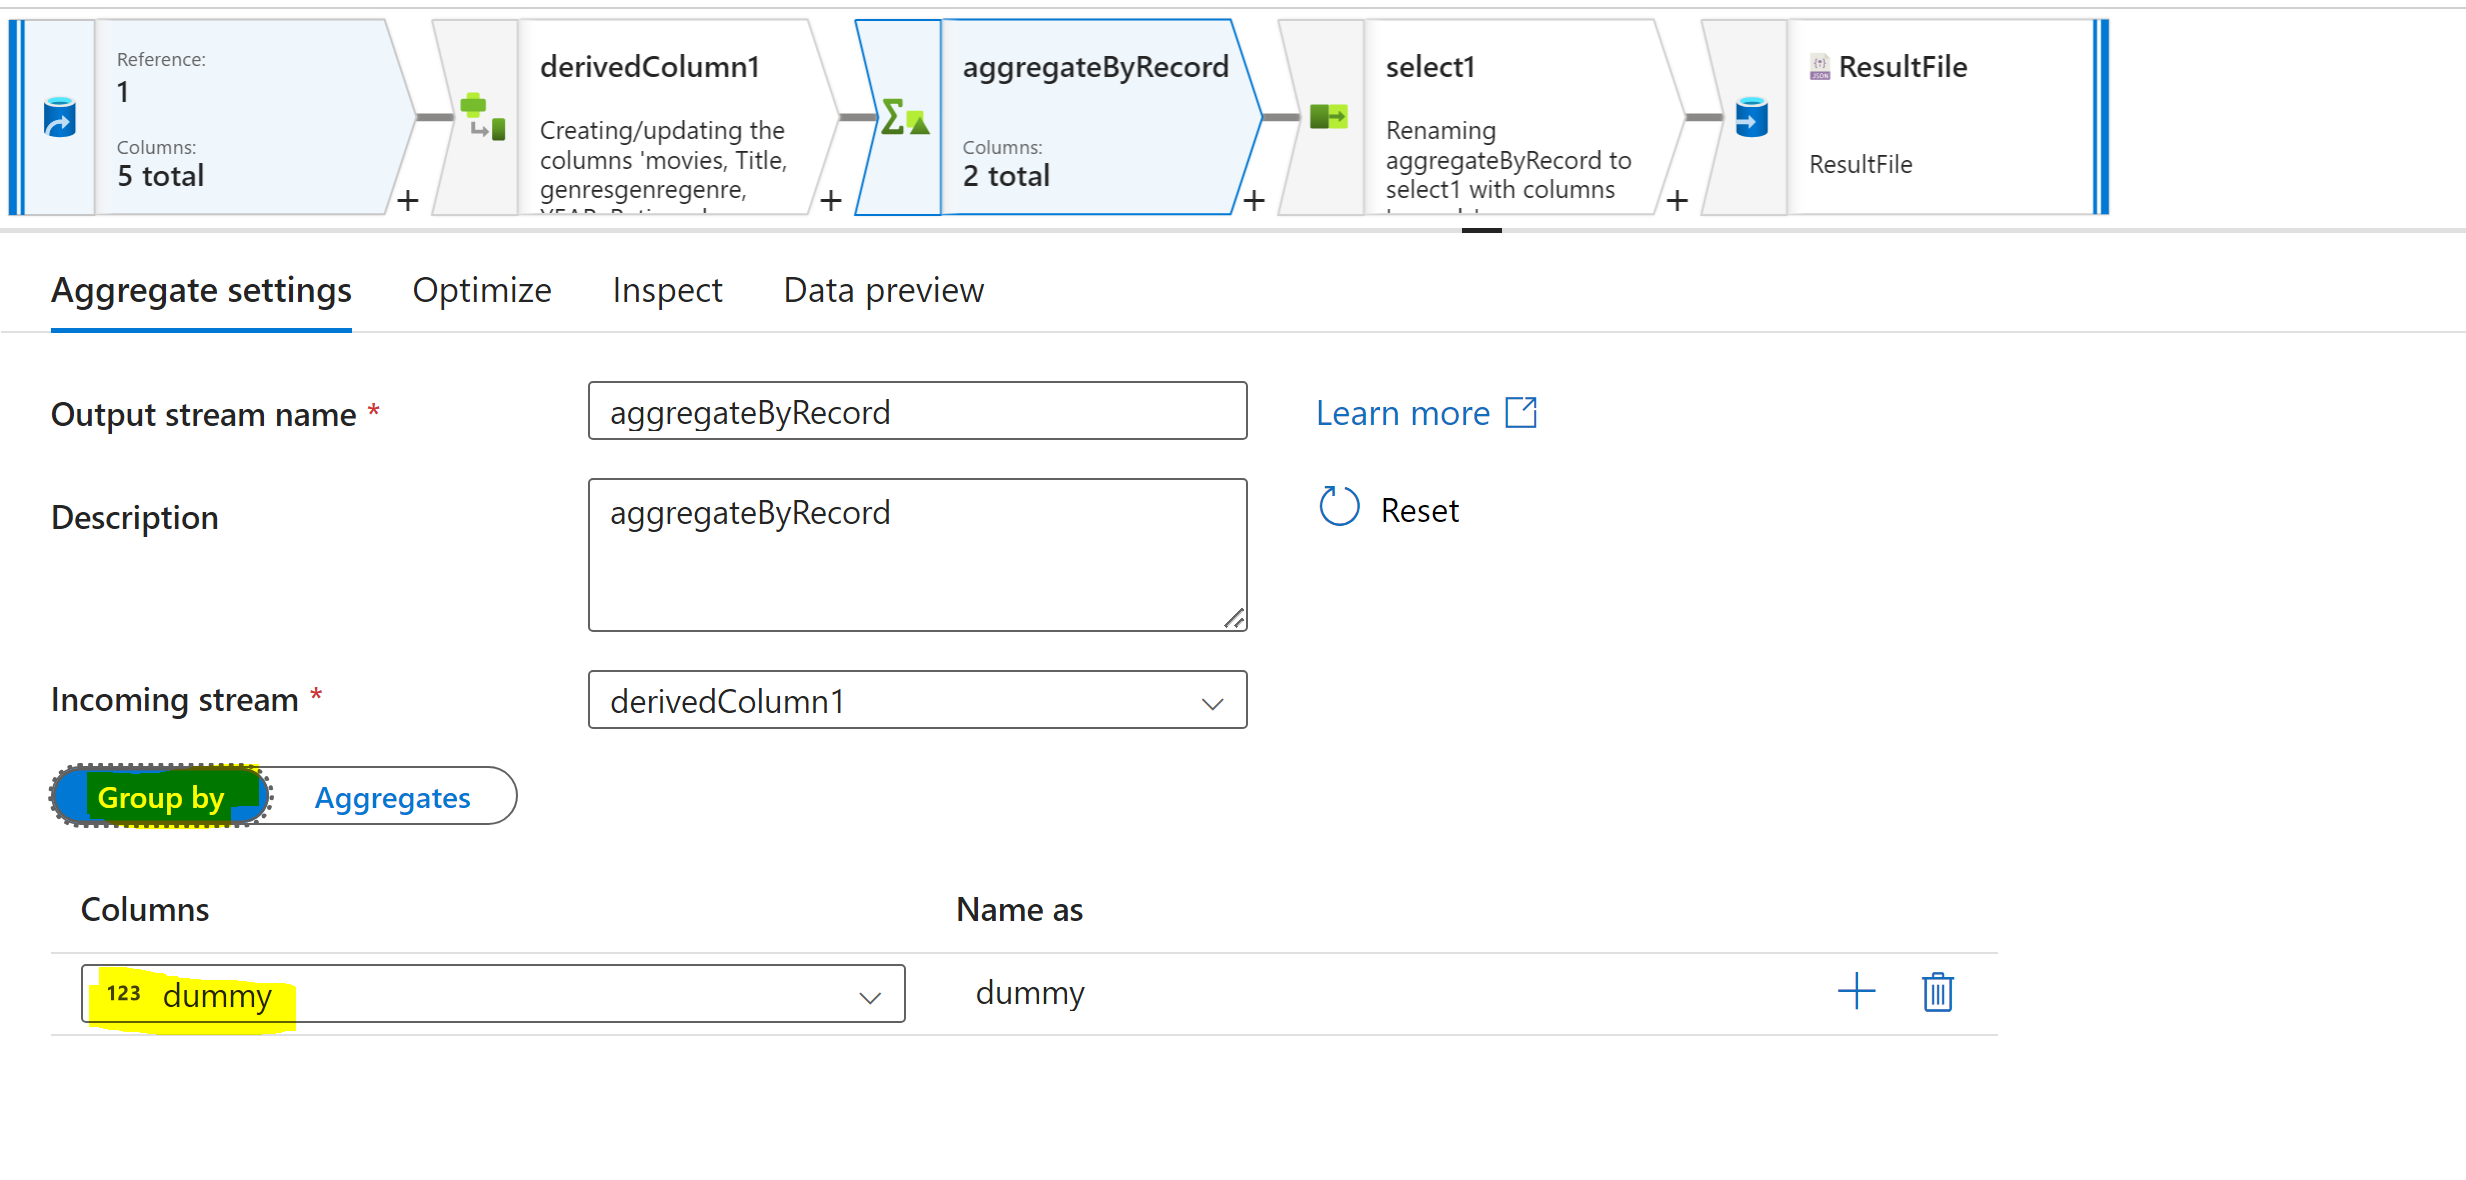Image resolution: width=2466 pixels, height=1180 pixels.
Task: Open the Data preview tab
Action: [882, 291]
